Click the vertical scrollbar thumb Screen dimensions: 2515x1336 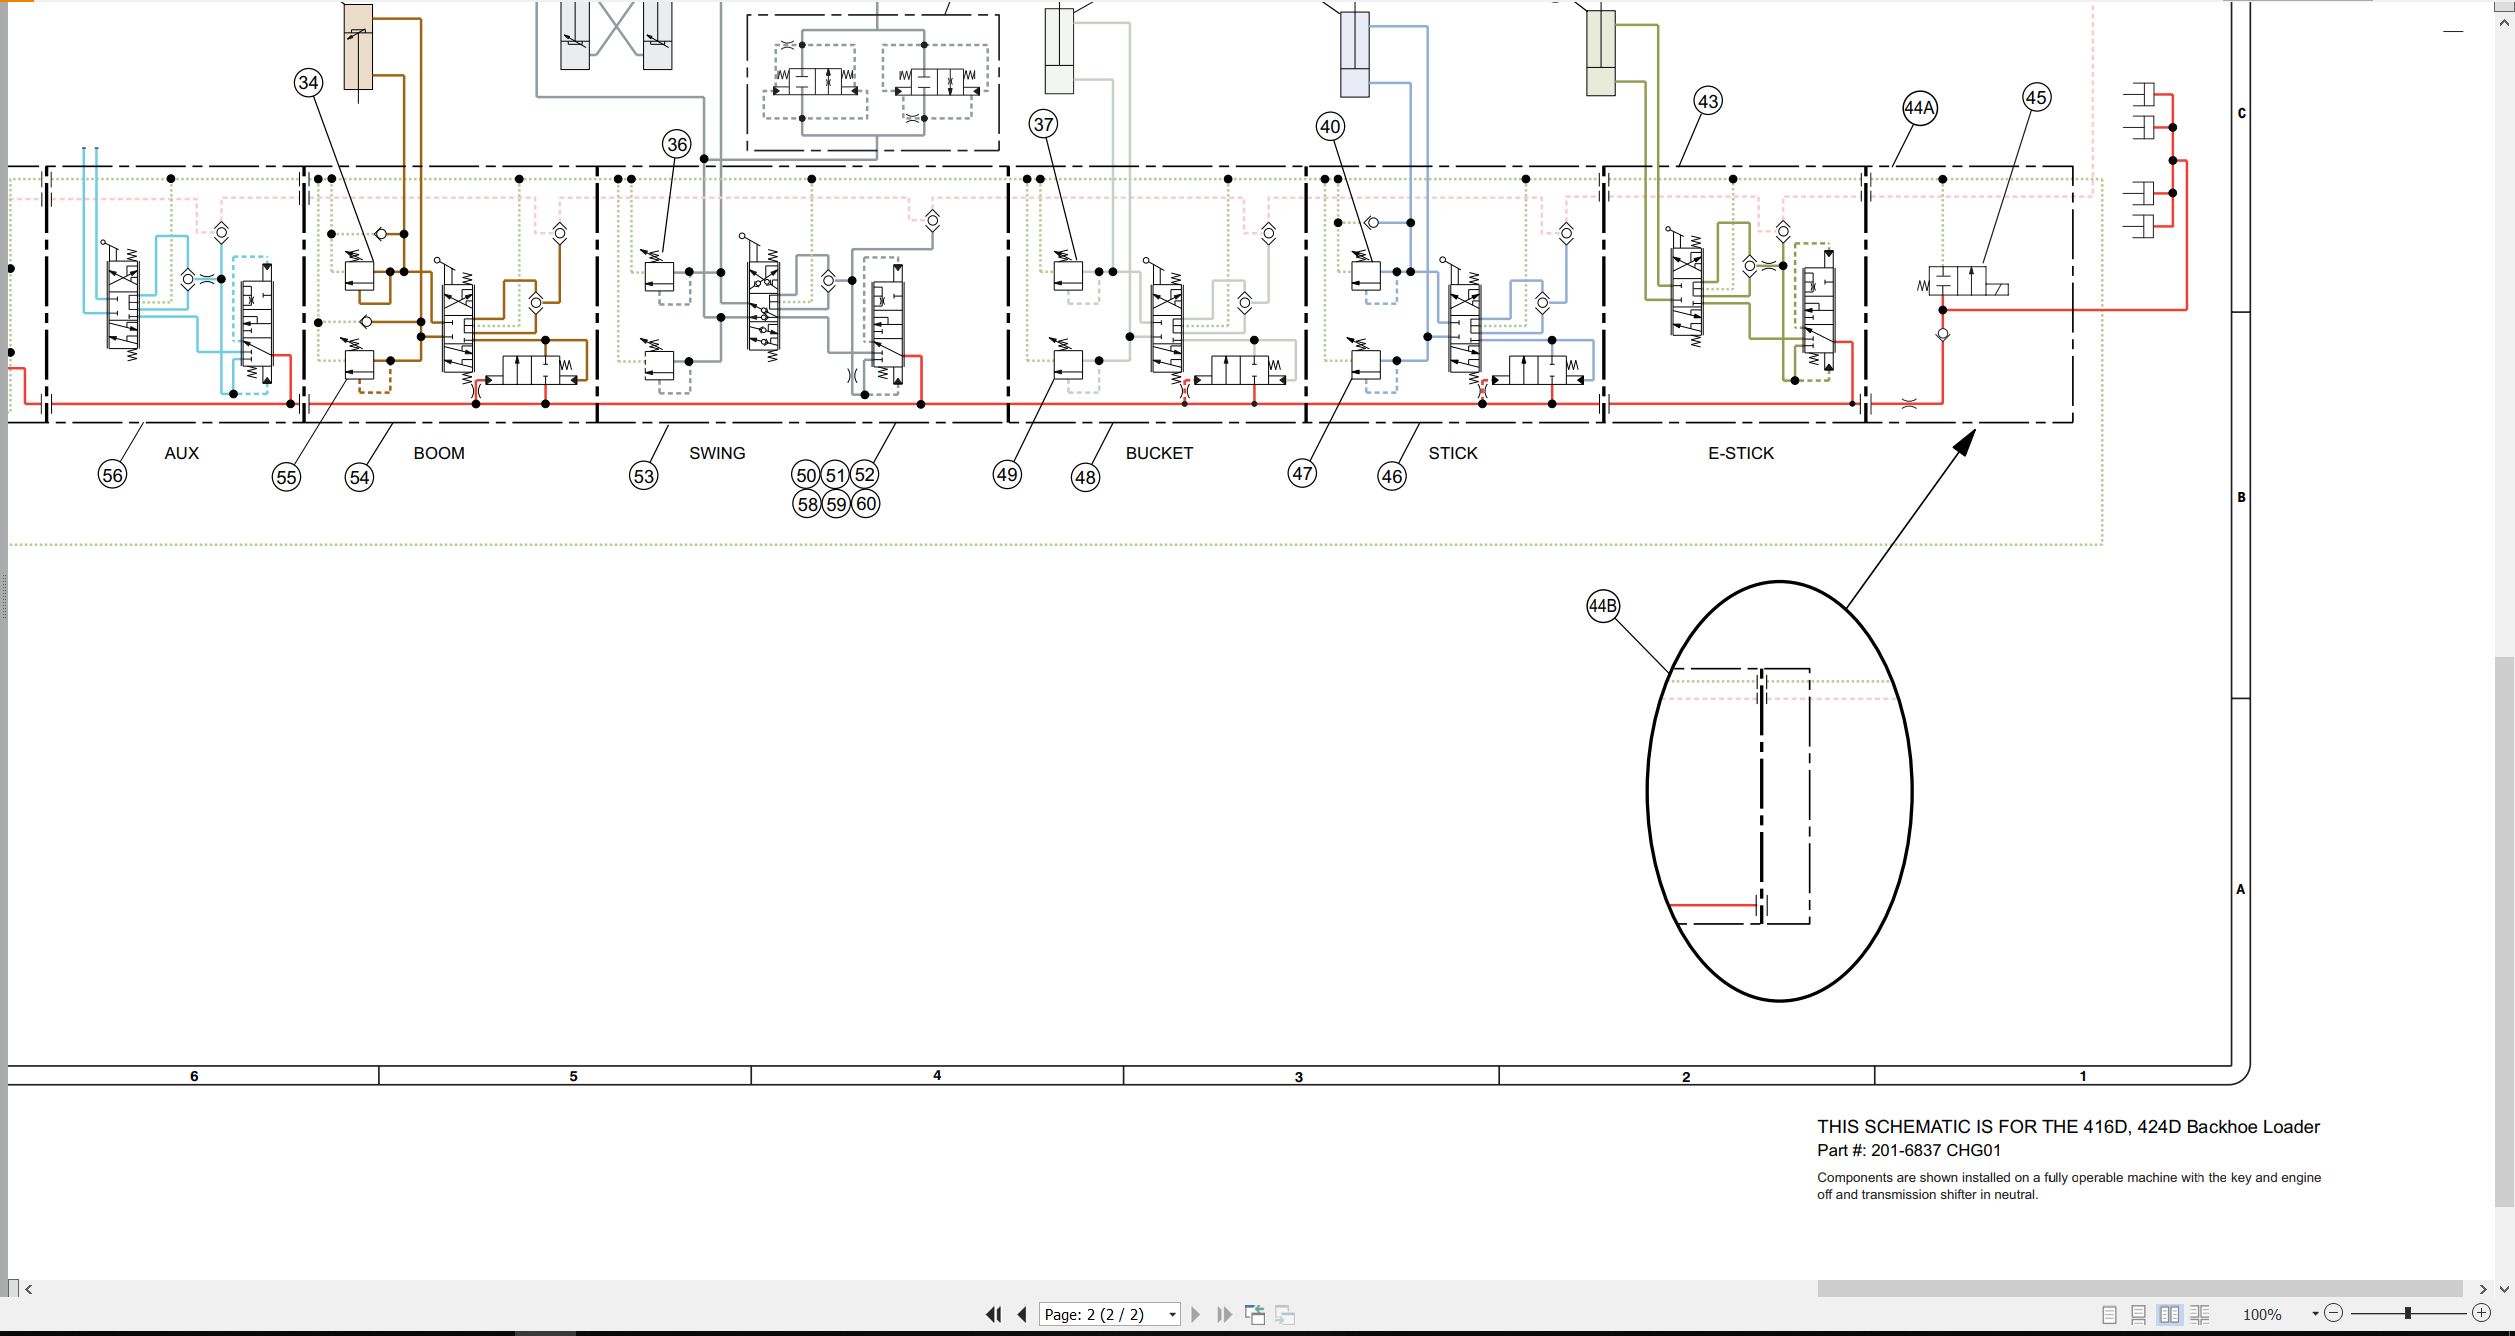[x=2504, y=932]
